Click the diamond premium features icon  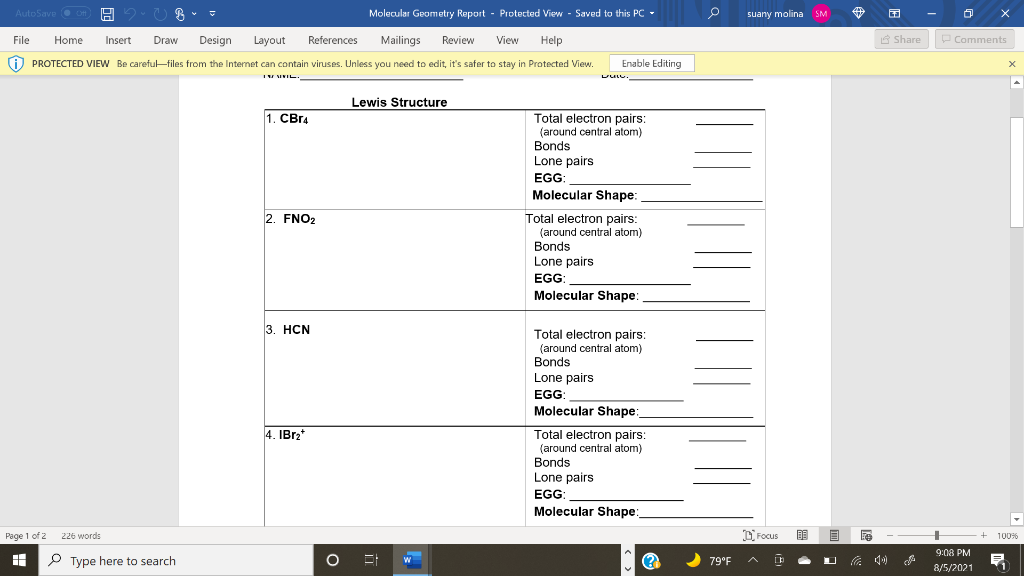click(x=859, y=13)
